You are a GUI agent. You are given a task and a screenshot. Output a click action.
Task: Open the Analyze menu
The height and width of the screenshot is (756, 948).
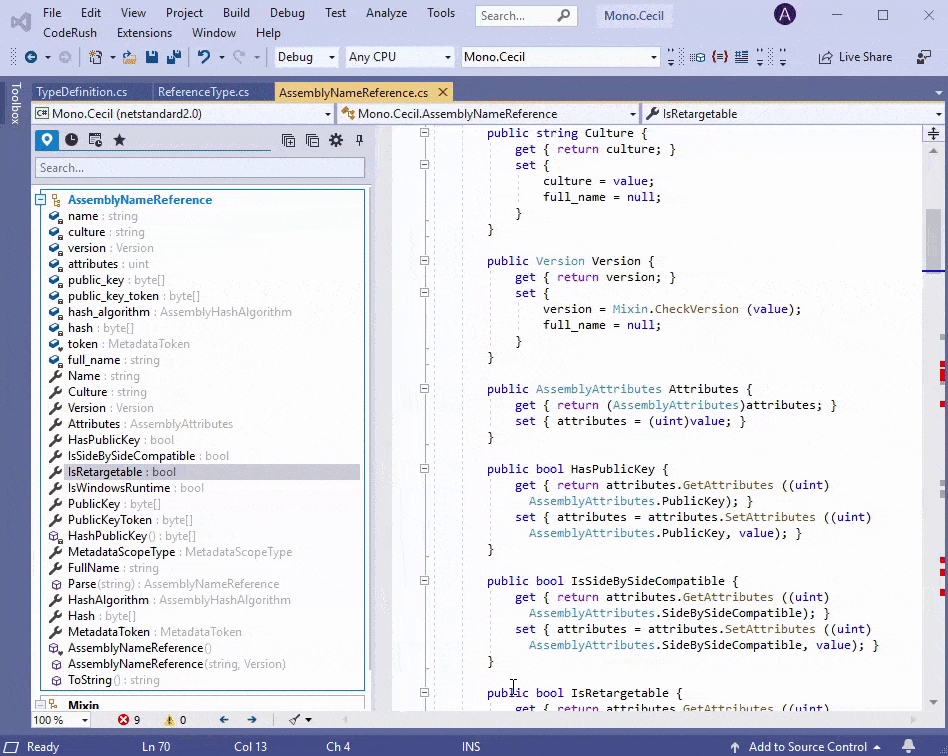tap(386, 13)
